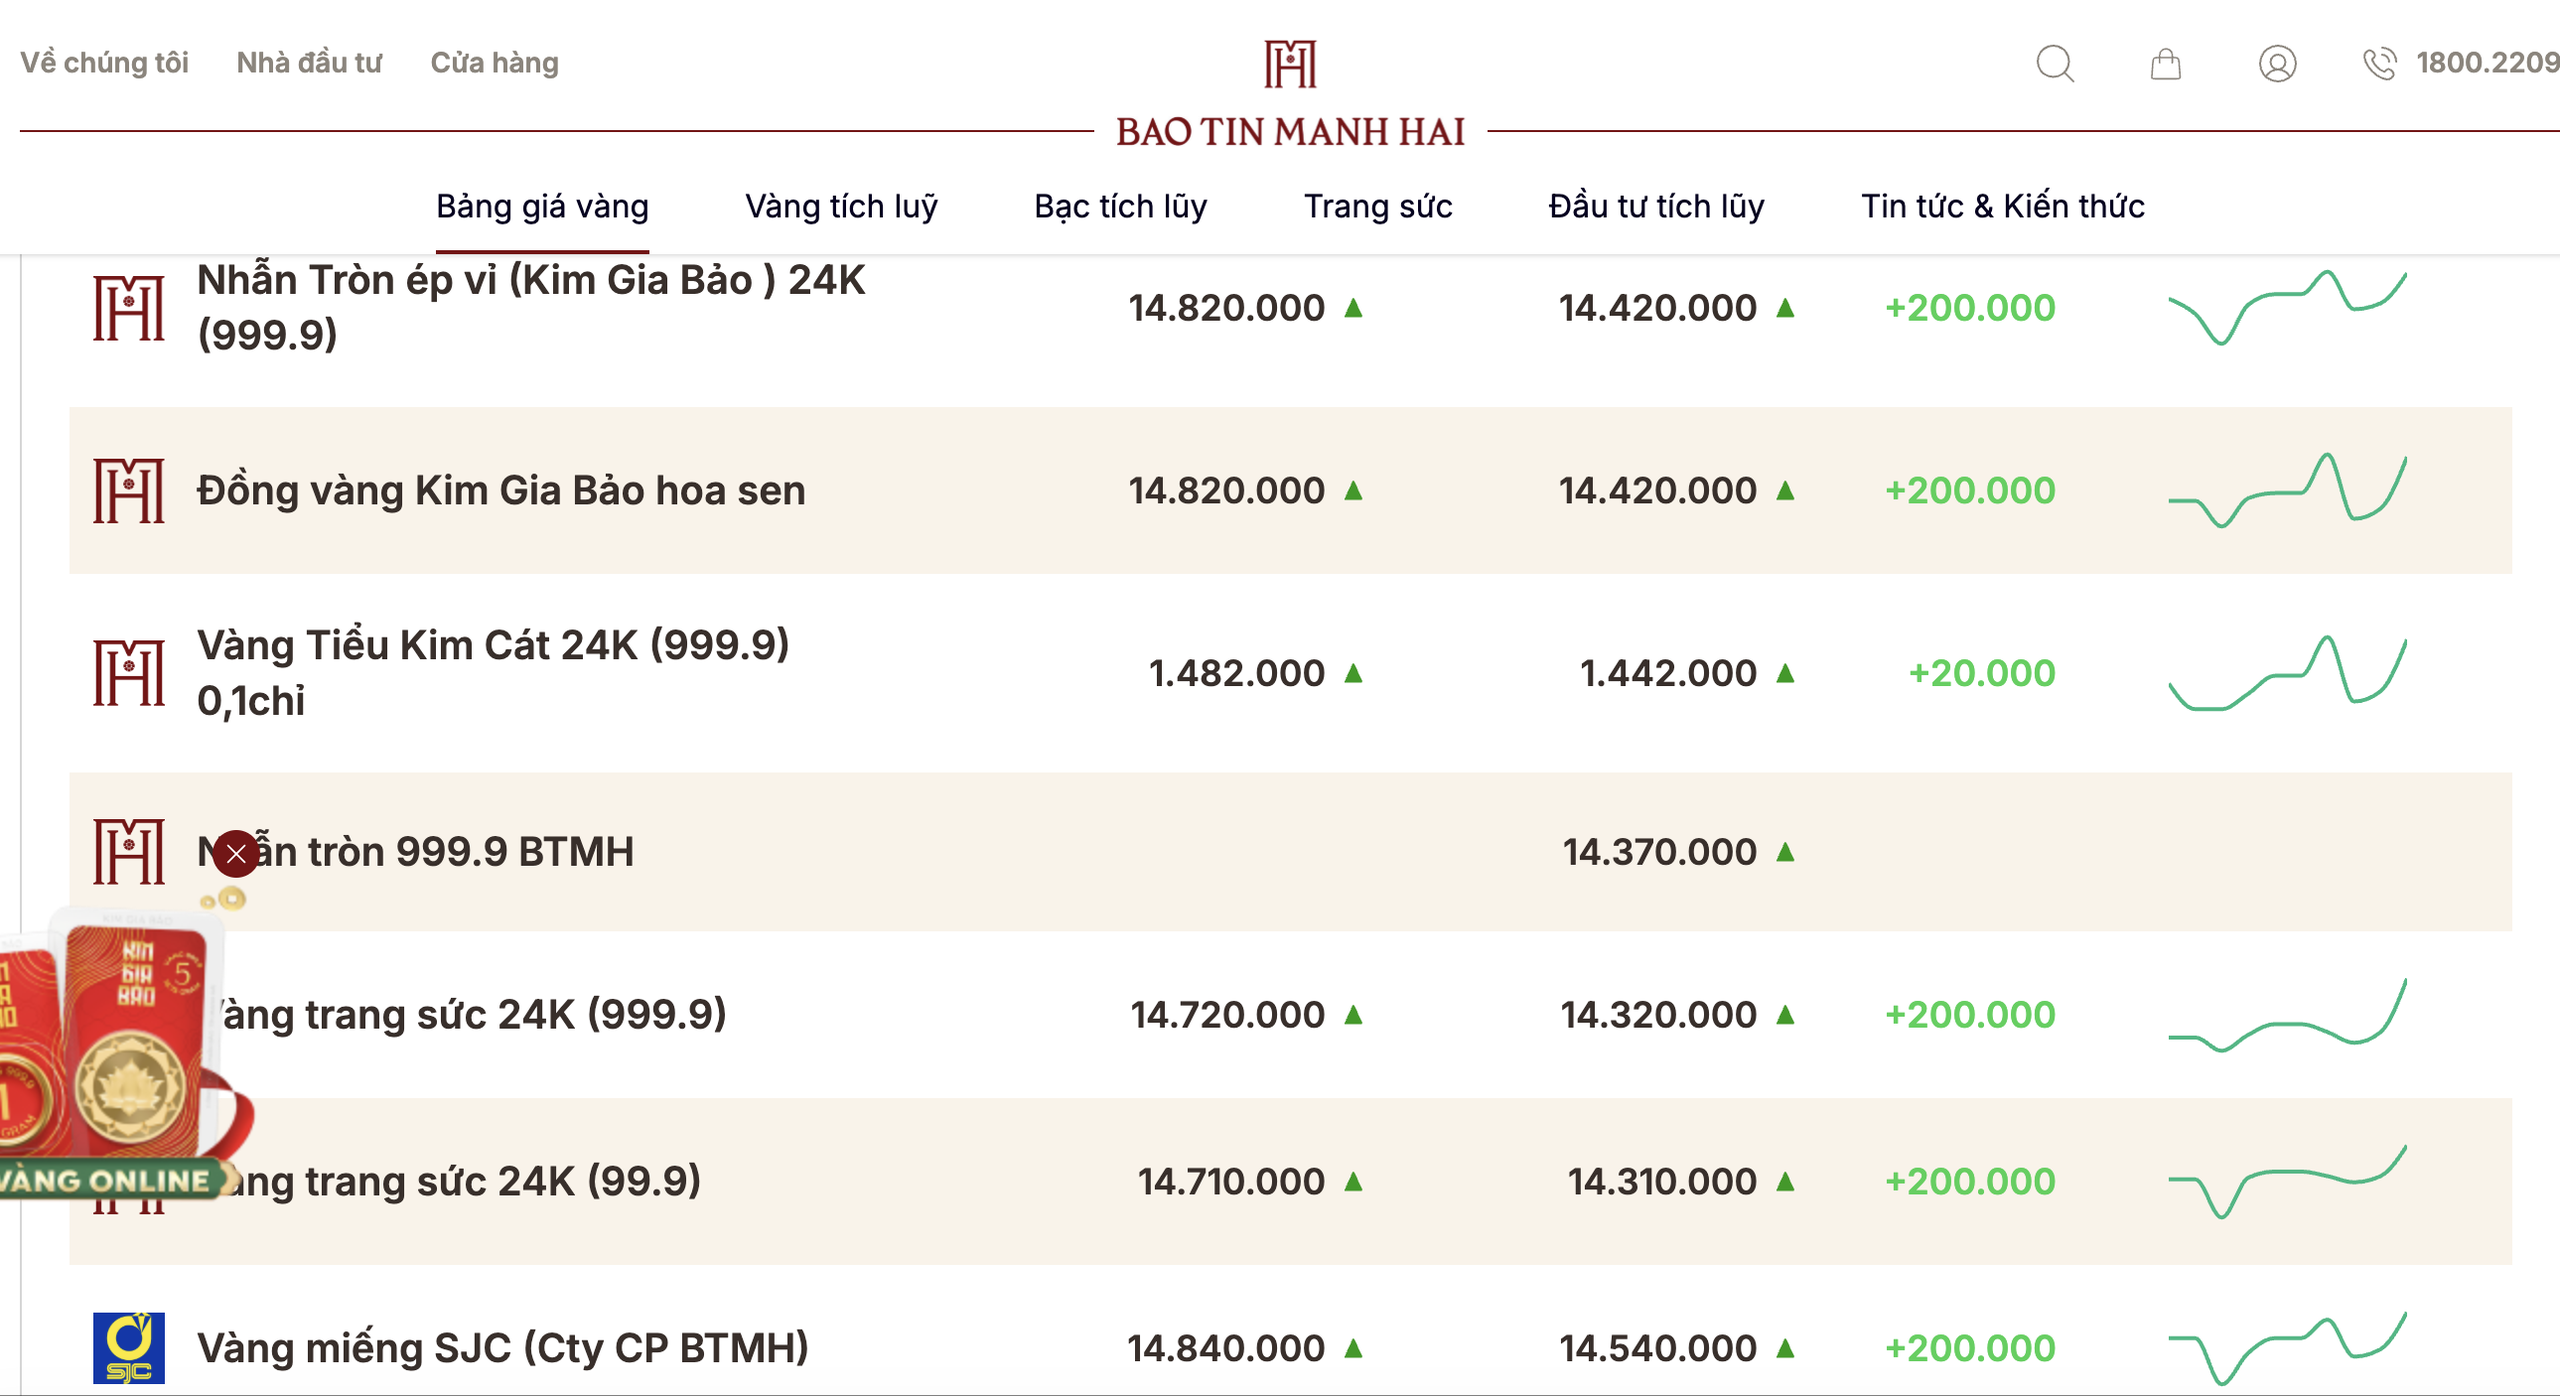This screenshot has height=1396, width=2560.
Task: Open Tin tức & Kiến thức menu
Action: click(x=2002, y=206)
